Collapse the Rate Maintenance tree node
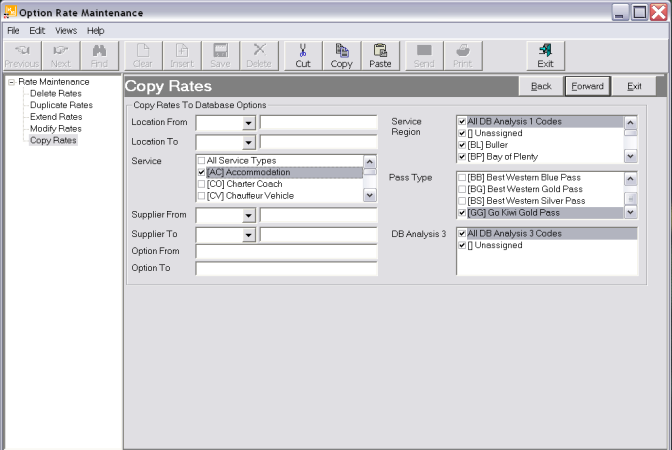672x450 pixels. tap(12, 82)
